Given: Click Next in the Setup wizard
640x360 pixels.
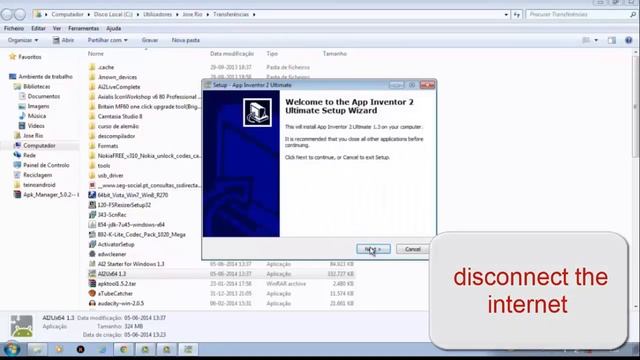Looking at the screenshot, I should (373, 249).
